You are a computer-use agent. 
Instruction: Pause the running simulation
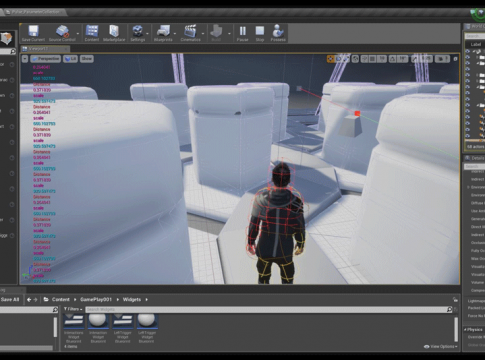[242, 33]
